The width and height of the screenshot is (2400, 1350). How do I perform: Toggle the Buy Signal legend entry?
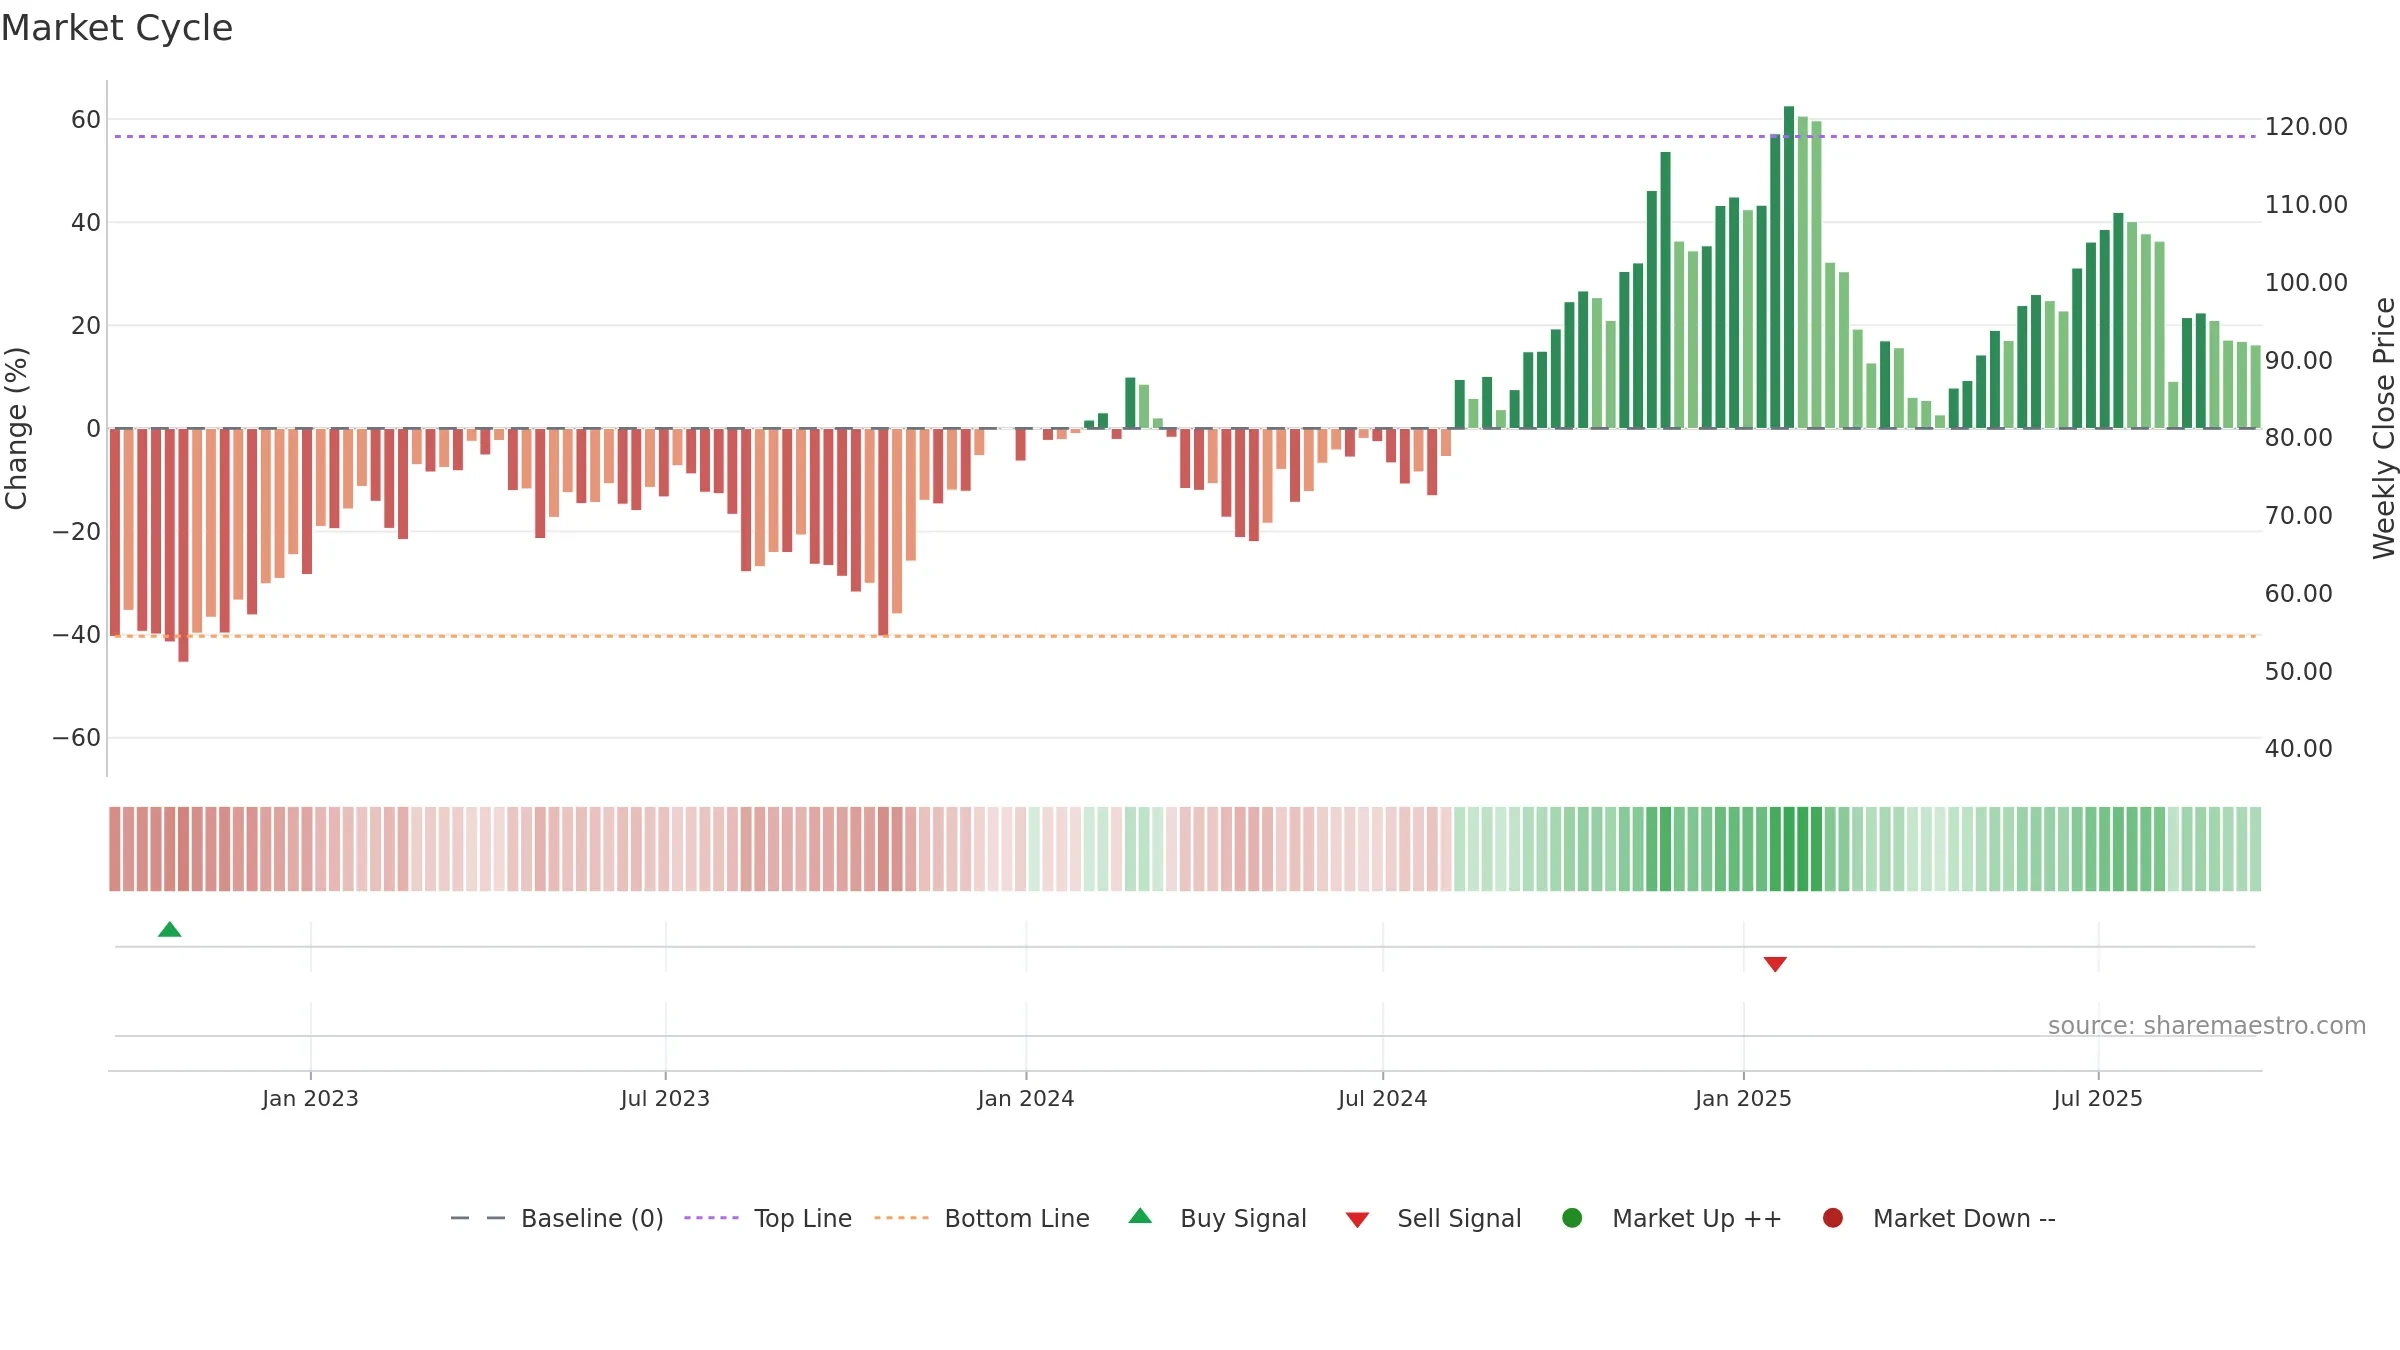(1217, 1218)
